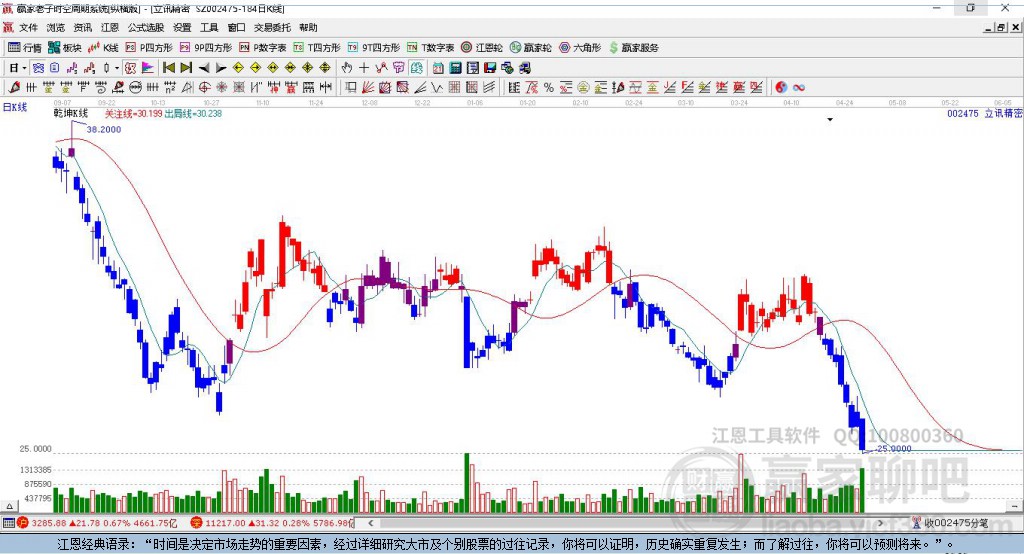Launch the 江恩轮 Gann wheel
Viewport: 1024px width, 554px height.
click(x=482, y=48)
